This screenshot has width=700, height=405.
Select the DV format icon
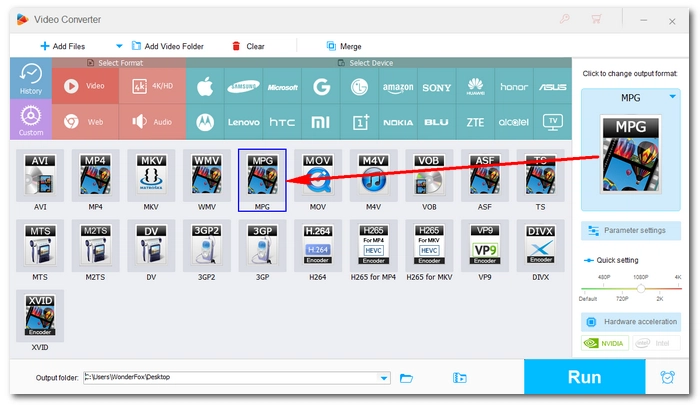151,246
